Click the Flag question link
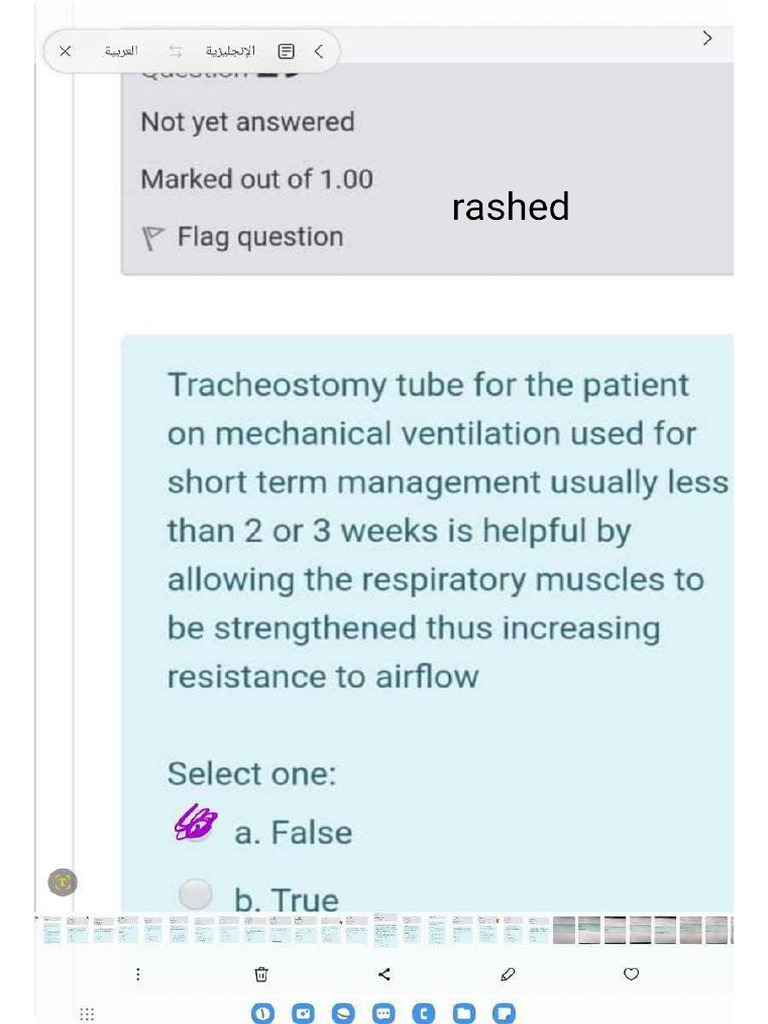Image resolution: width=768 pixels, height=1024 pixels. (259, 237)
